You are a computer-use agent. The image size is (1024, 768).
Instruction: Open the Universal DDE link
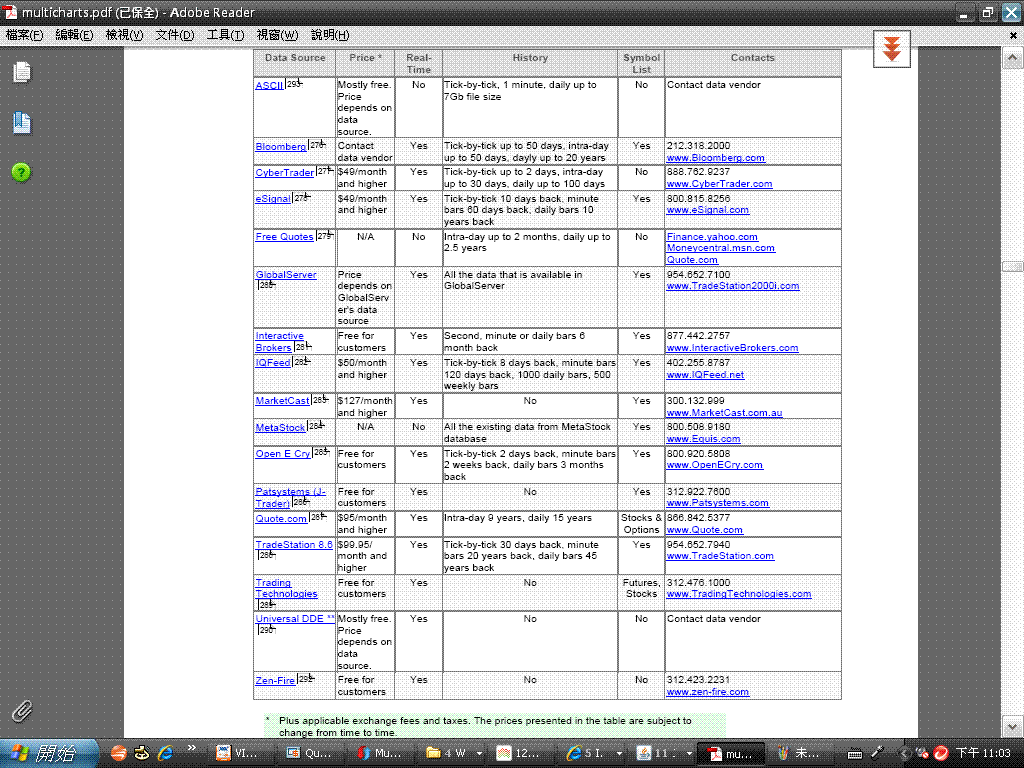295,619
